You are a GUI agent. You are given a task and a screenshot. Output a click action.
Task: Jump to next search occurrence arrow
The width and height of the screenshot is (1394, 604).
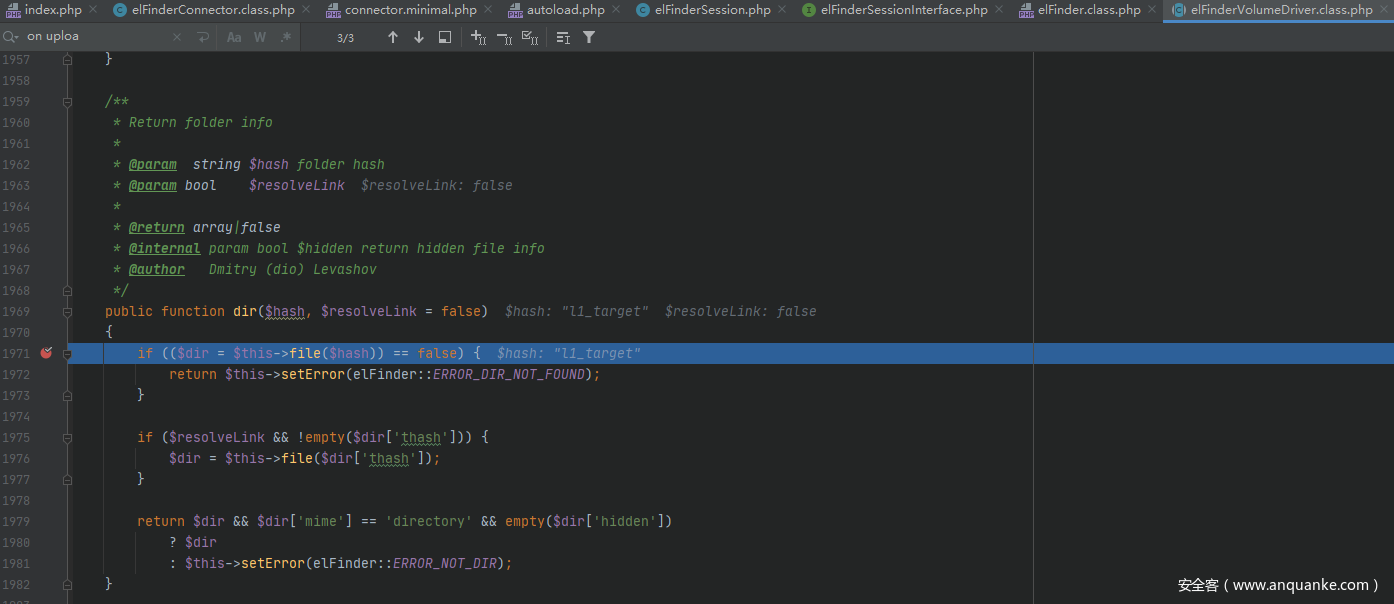[x=419, y=37]
